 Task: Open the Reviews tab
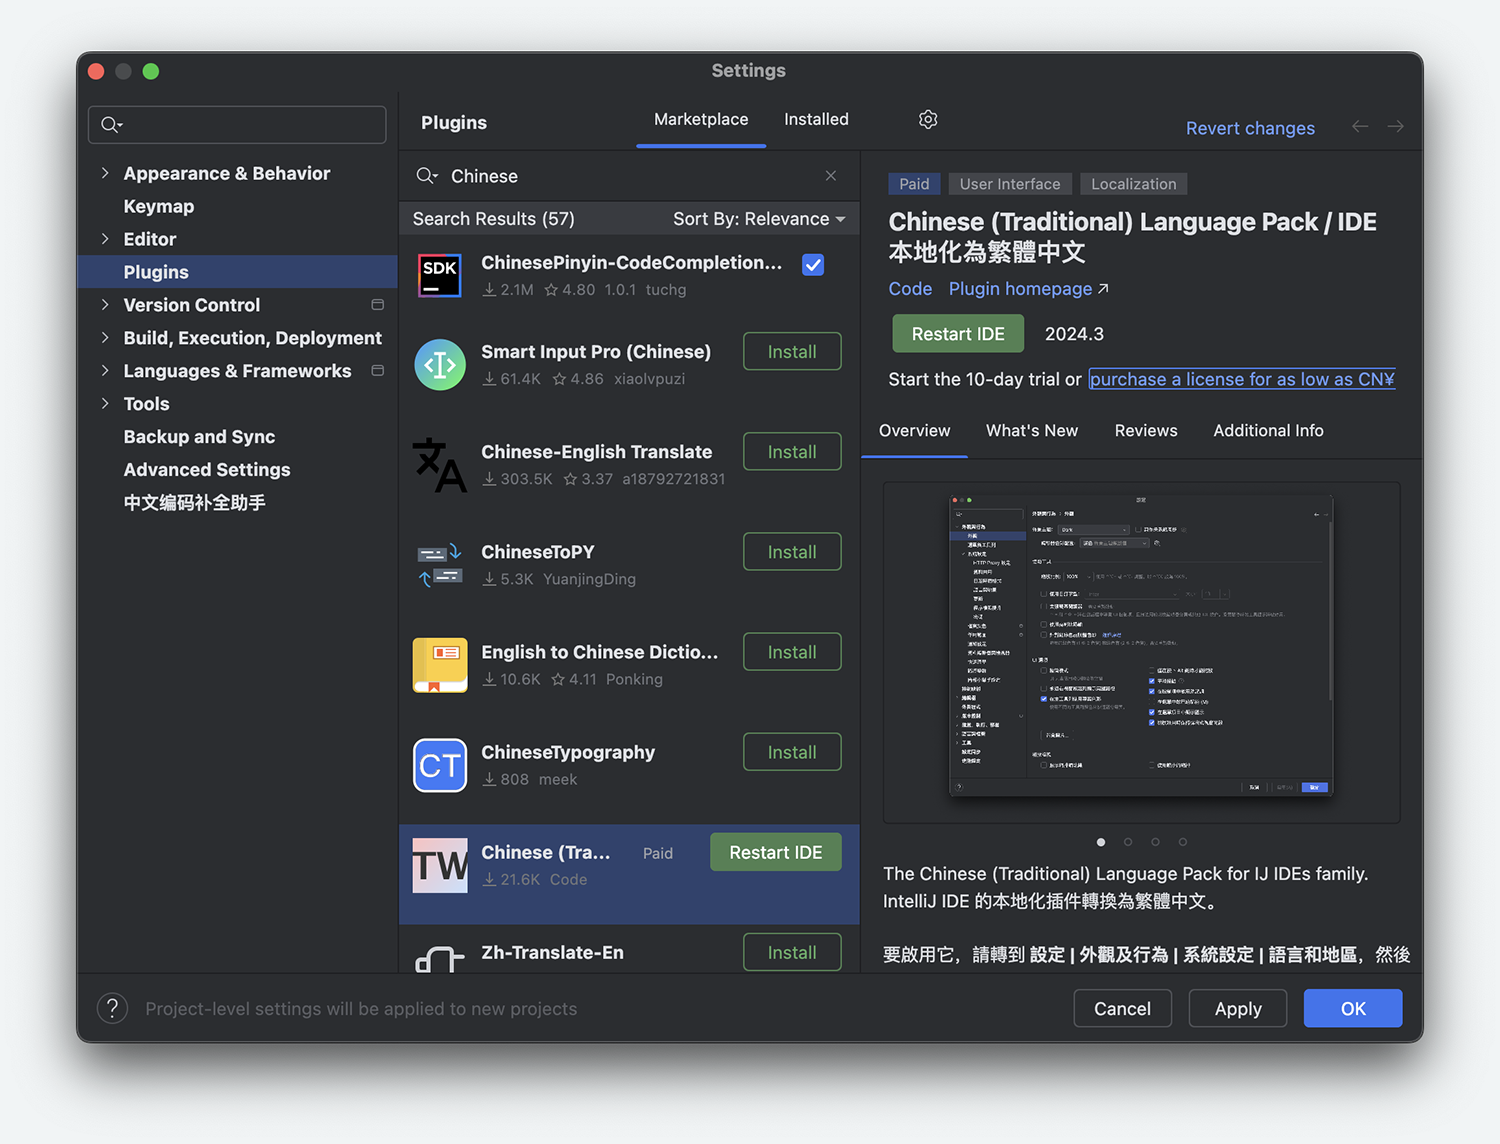click(x=1146, y=431)
